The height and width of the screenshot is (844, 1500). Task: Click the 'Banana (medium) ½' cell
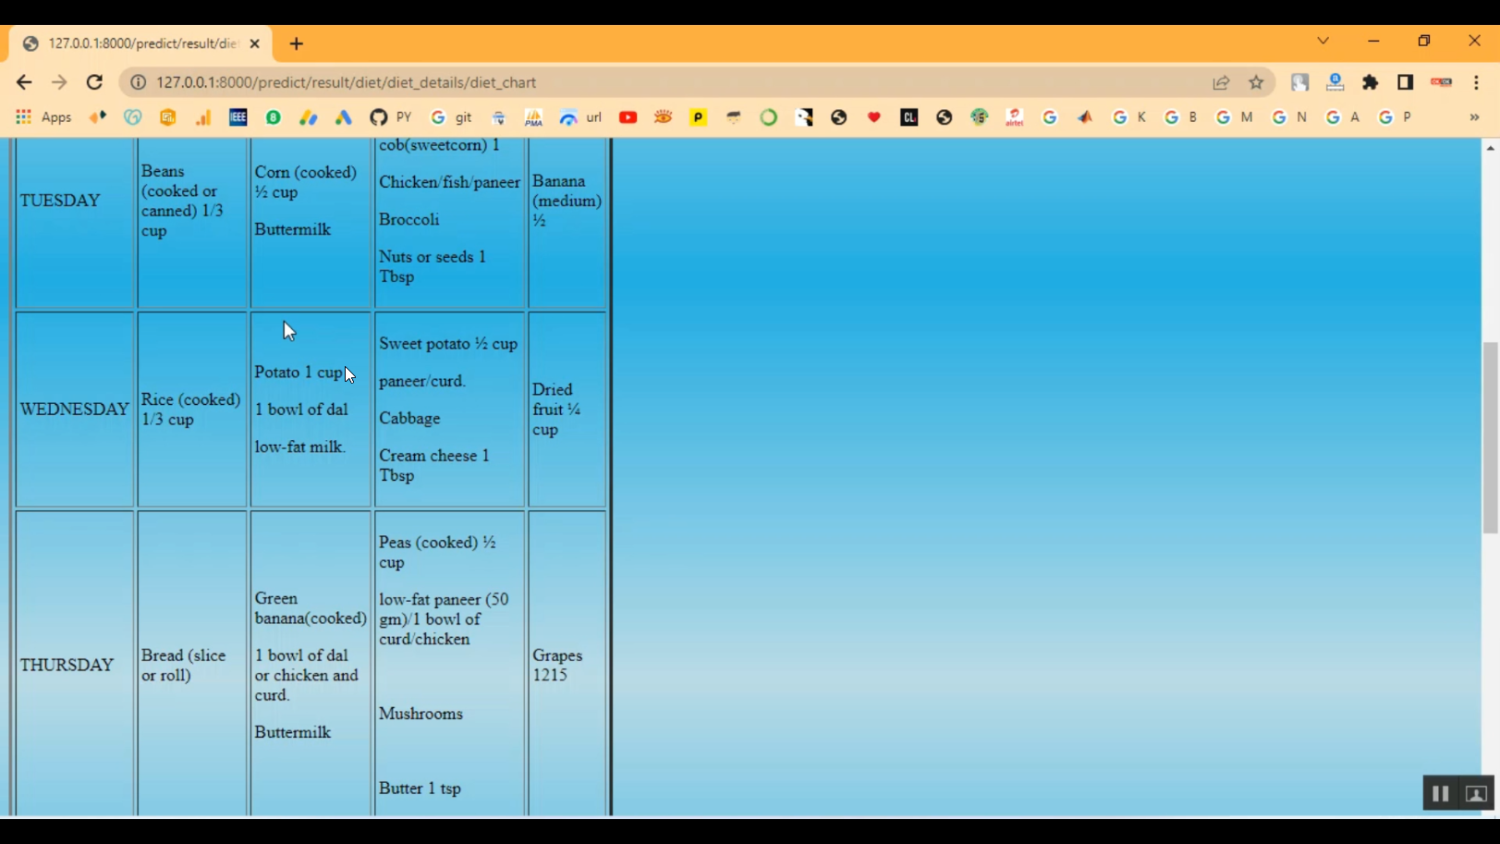point(567,201)
